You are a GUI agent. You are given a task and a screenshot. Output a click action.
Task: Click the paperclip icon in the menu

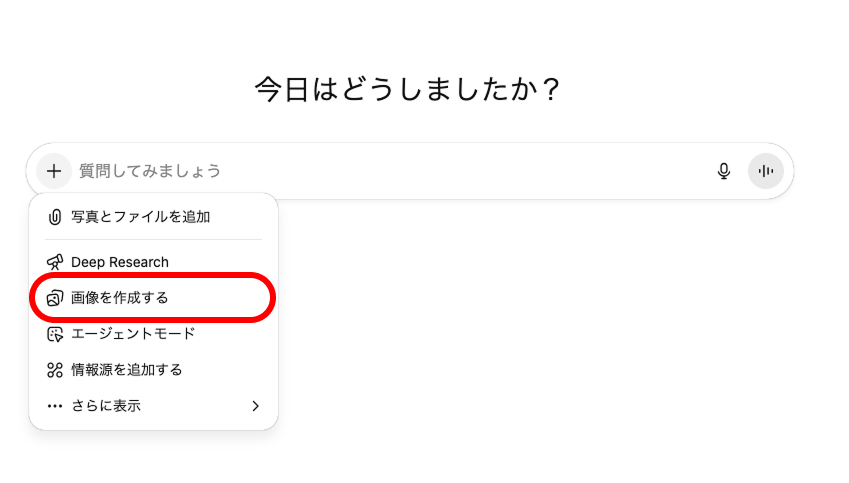coord(55,216)
